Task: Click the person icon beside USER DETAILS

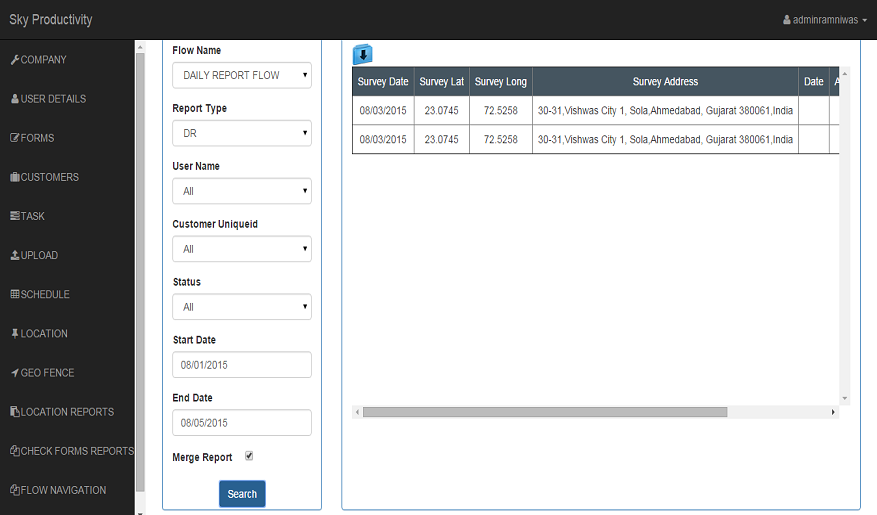Action: point(15,99)
